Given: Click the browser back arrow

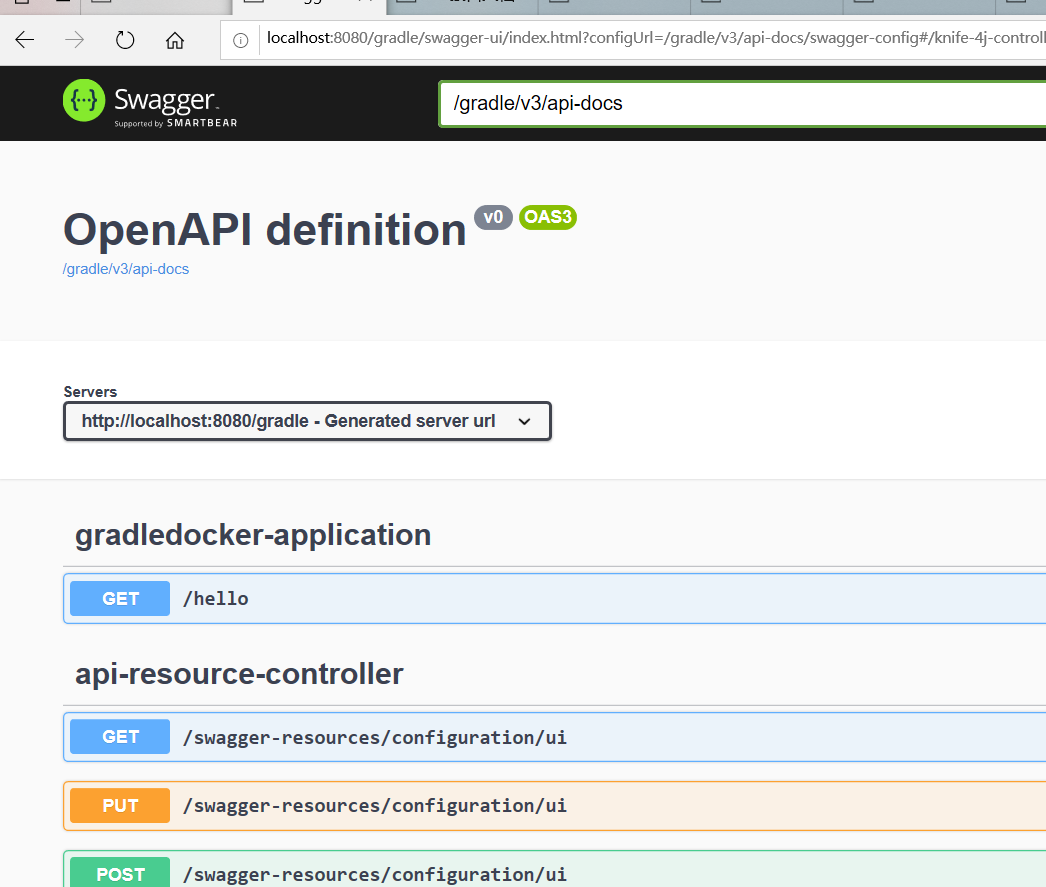Looking at the screenshot, I should 25,40.
